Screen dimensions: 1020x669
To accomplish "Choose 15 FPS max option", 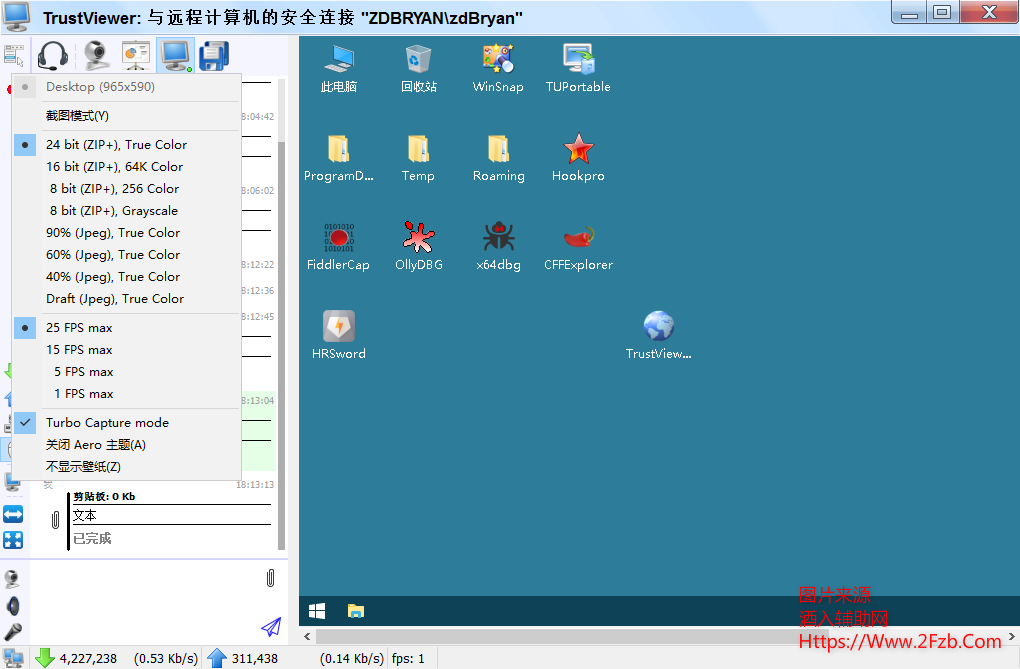I will (127, 350).
